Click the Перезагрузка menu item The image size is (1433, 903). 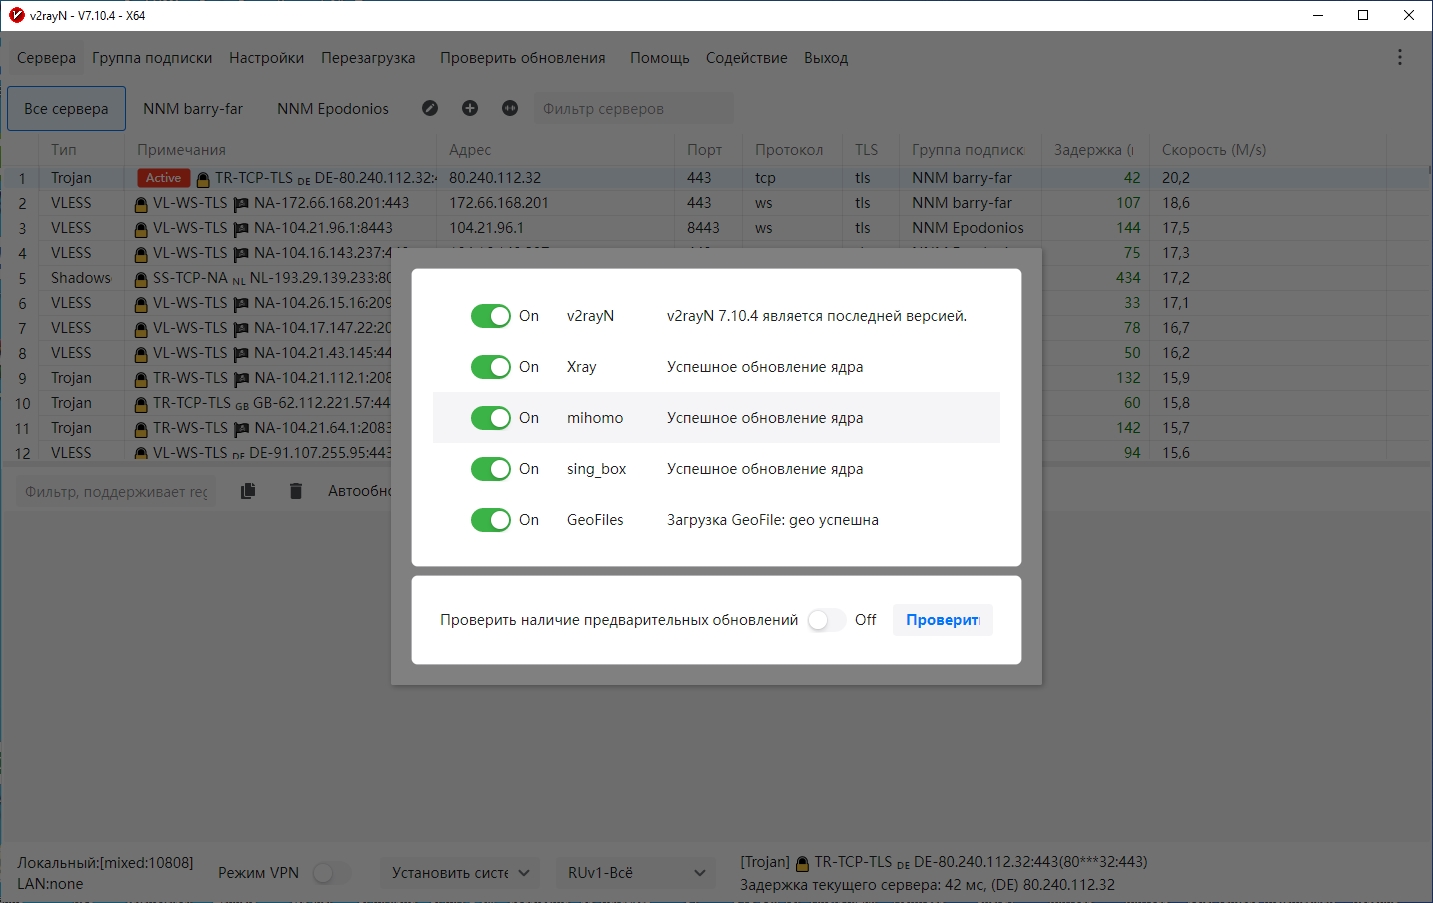coord(368,58)
